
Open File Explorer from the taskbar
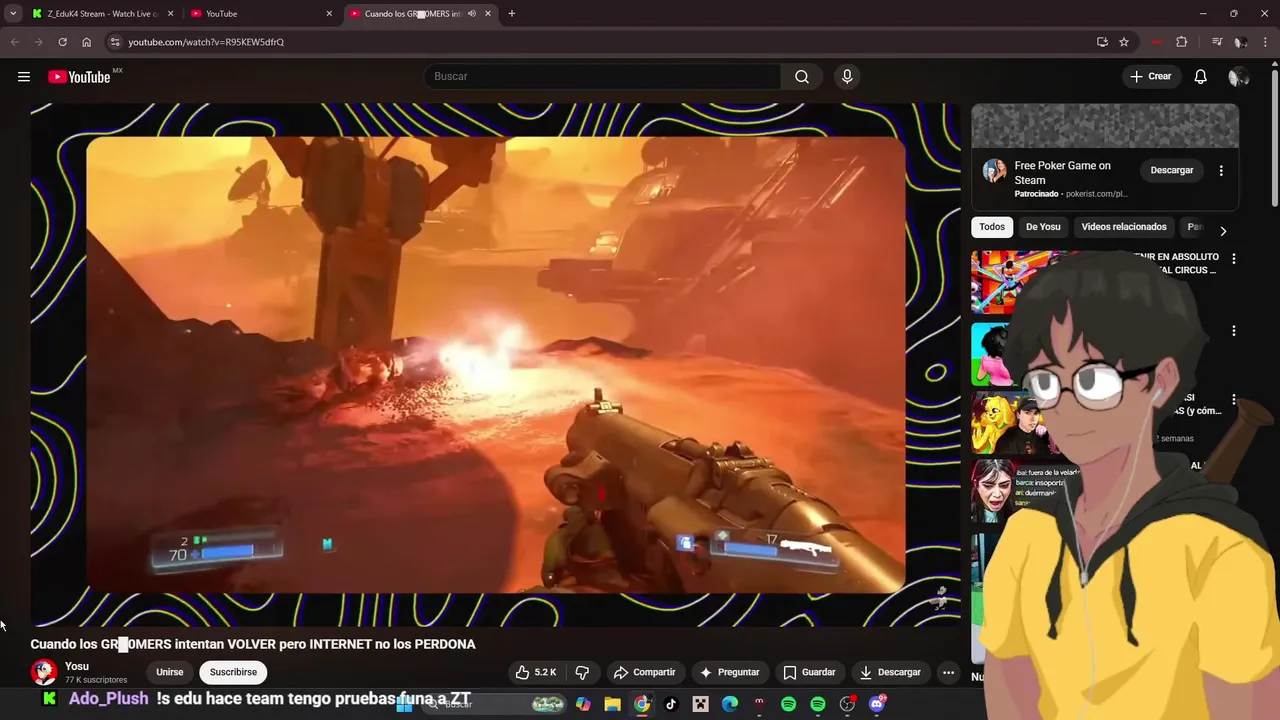pyautogui.click(x=613, y=704)
